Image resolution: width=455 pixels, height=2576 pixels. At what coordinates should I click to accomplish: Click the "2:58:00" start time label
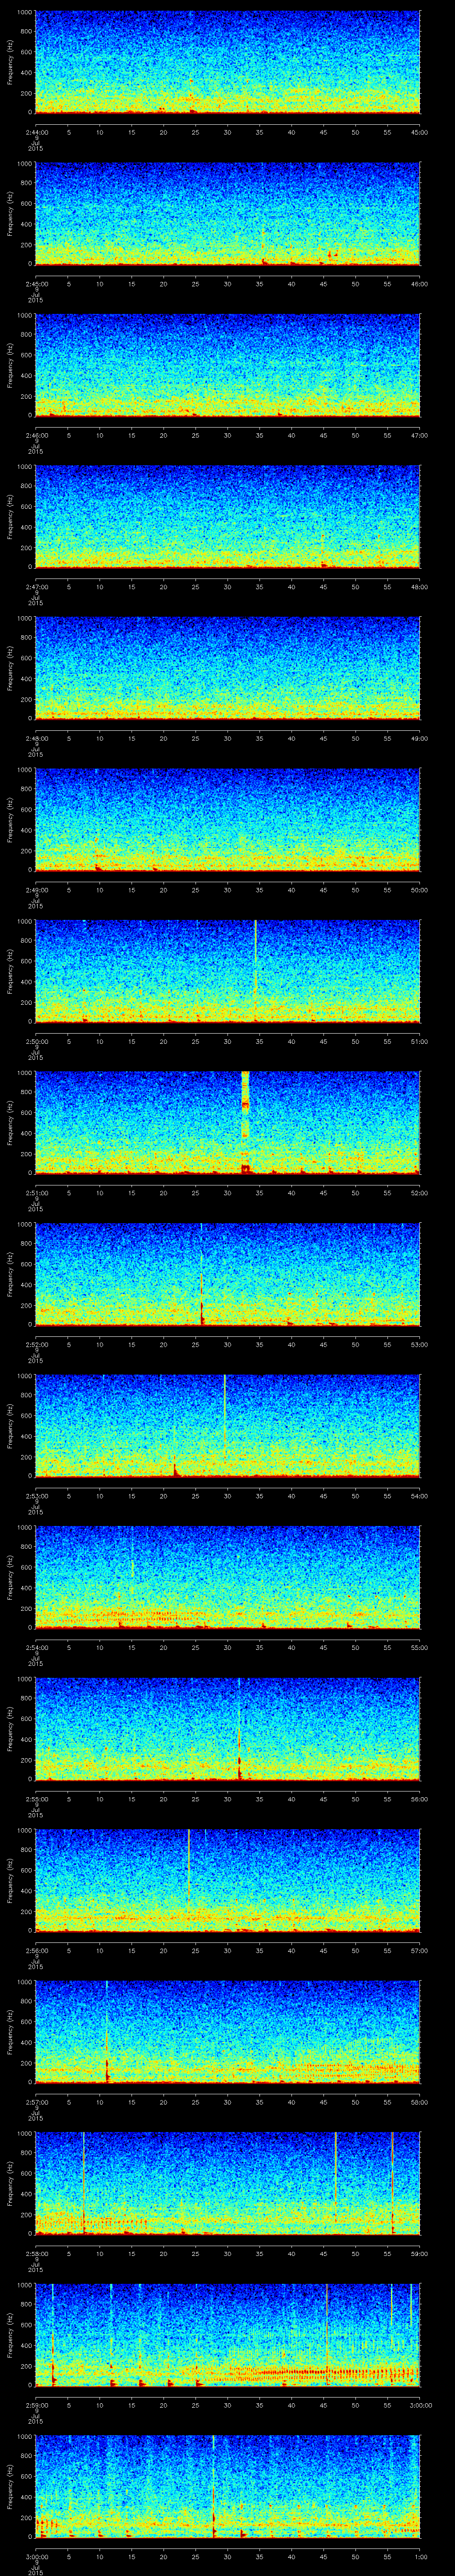point(36,2254)
